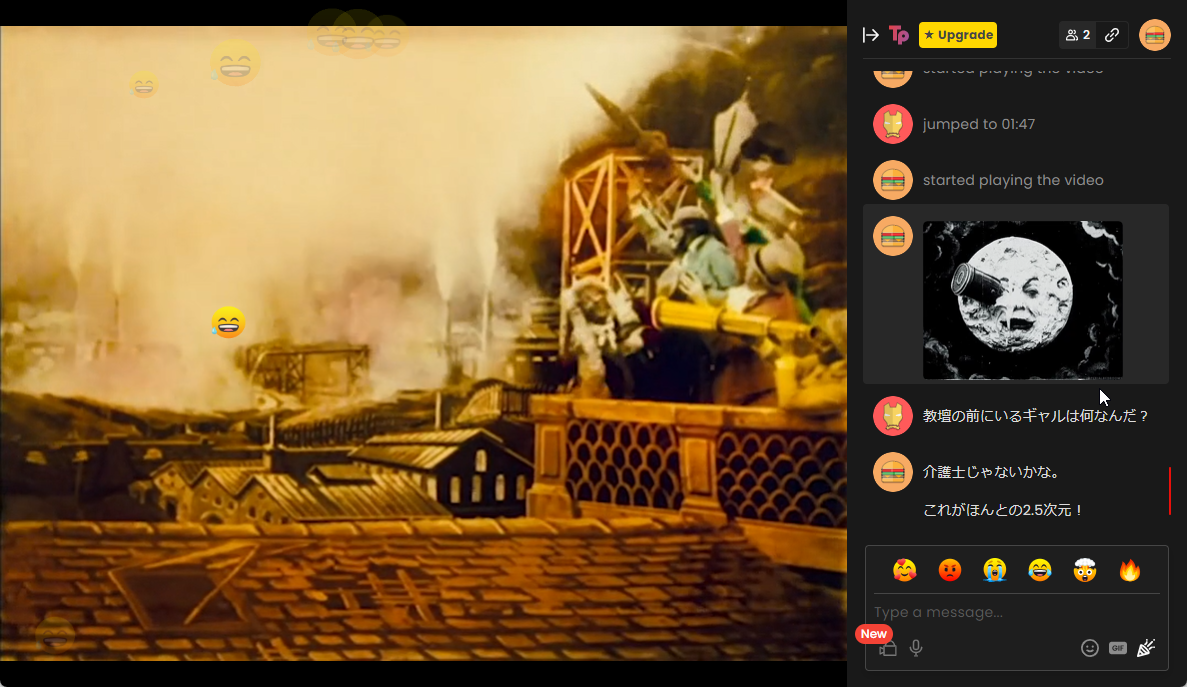The height and width of the screenshot is (687, 1187).
Task: Collapse the chat sidebar with the arrow icon
Action: (x=871, y=35)
